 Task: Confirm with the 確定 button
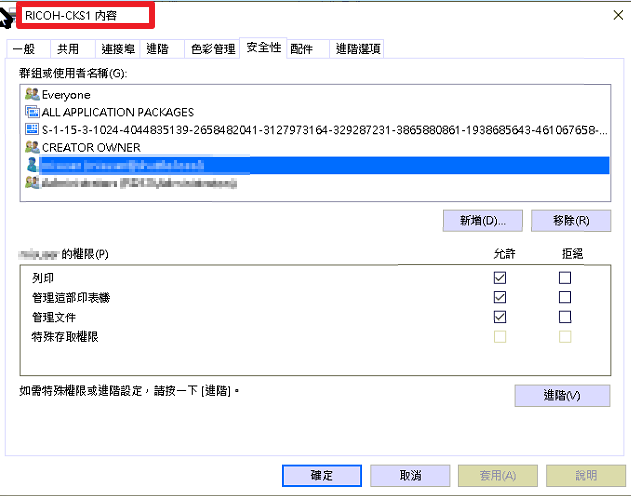[322, 475]
